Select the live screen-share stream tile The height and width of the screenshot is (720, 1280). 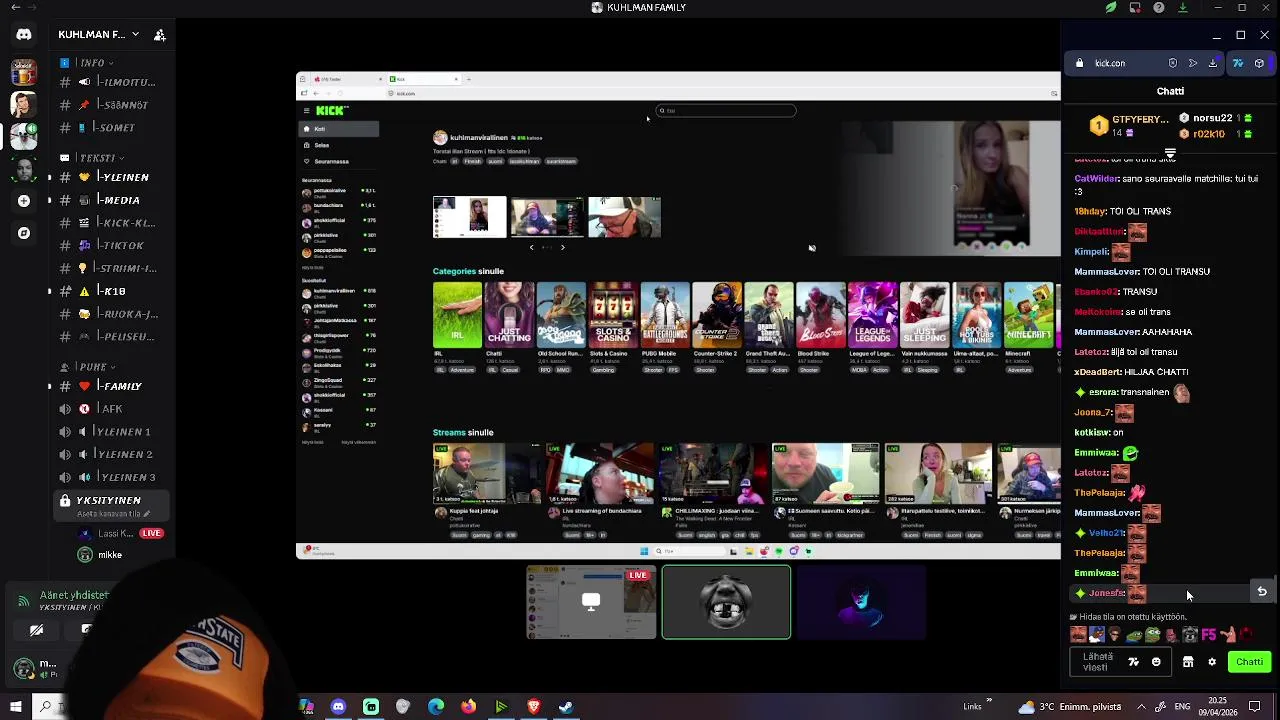[x=592, y=602]
